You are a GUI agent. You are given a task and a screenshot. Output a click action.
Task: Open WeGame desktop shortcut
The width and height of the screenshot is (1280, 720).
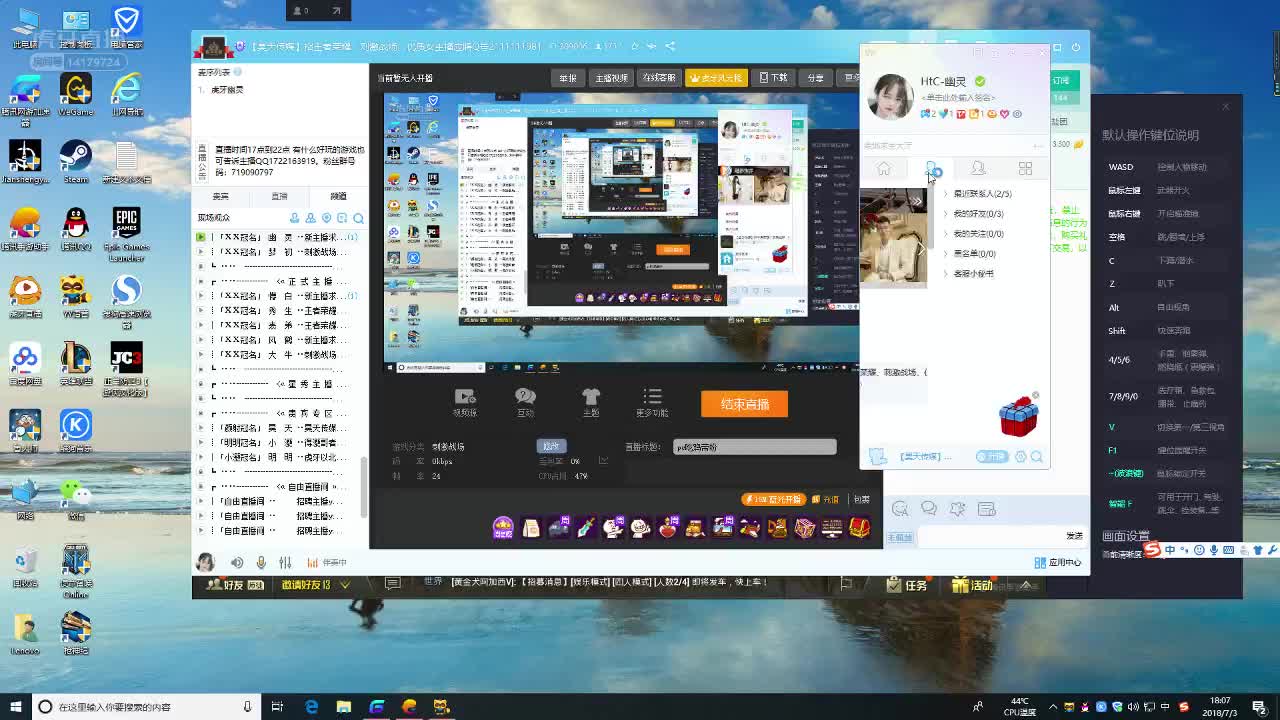(x=76, y=94)
